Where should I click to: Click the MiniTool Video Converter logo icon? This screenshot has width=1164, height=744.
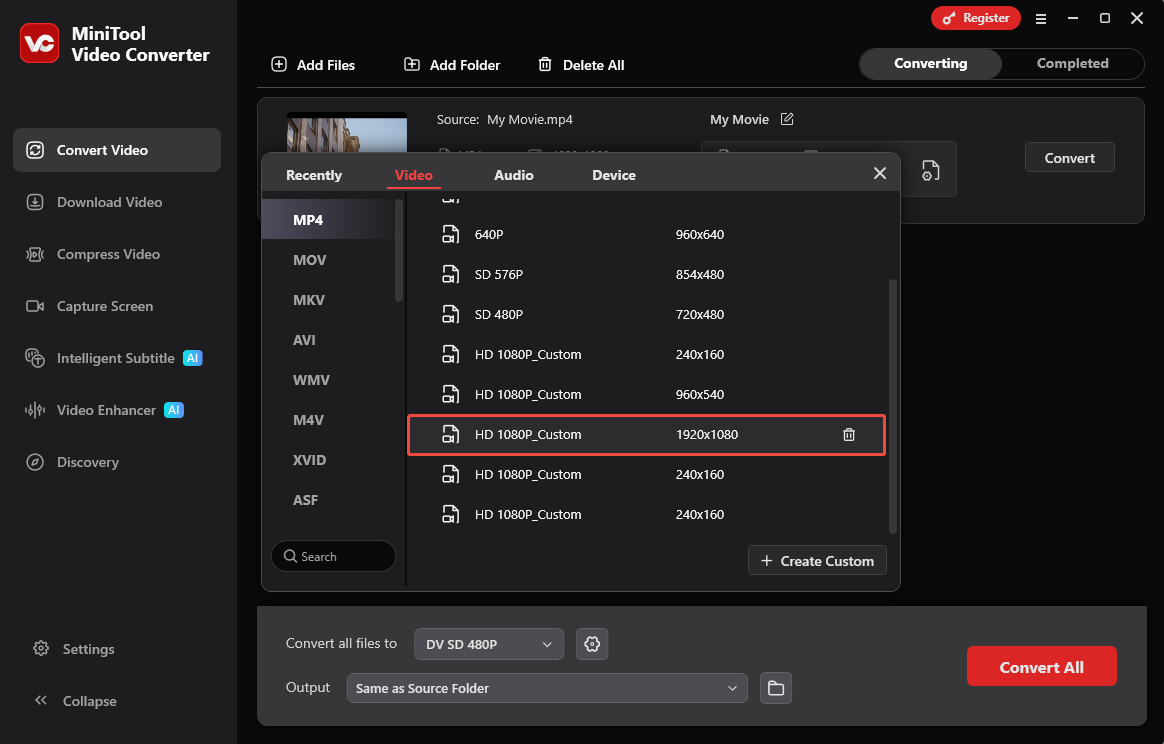tap(39, 43)
